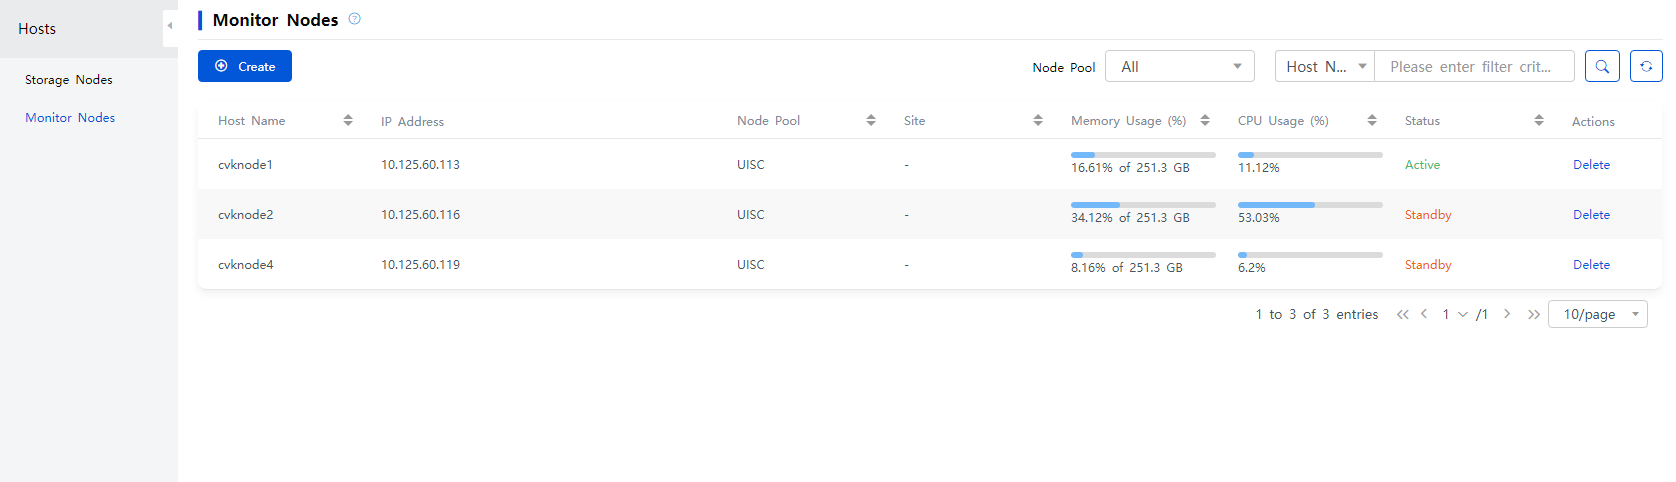Viewport: 1676px width, 482px height.
Task: Collapse the Hosts sidebar panel arrow
Action: point(170,27)
